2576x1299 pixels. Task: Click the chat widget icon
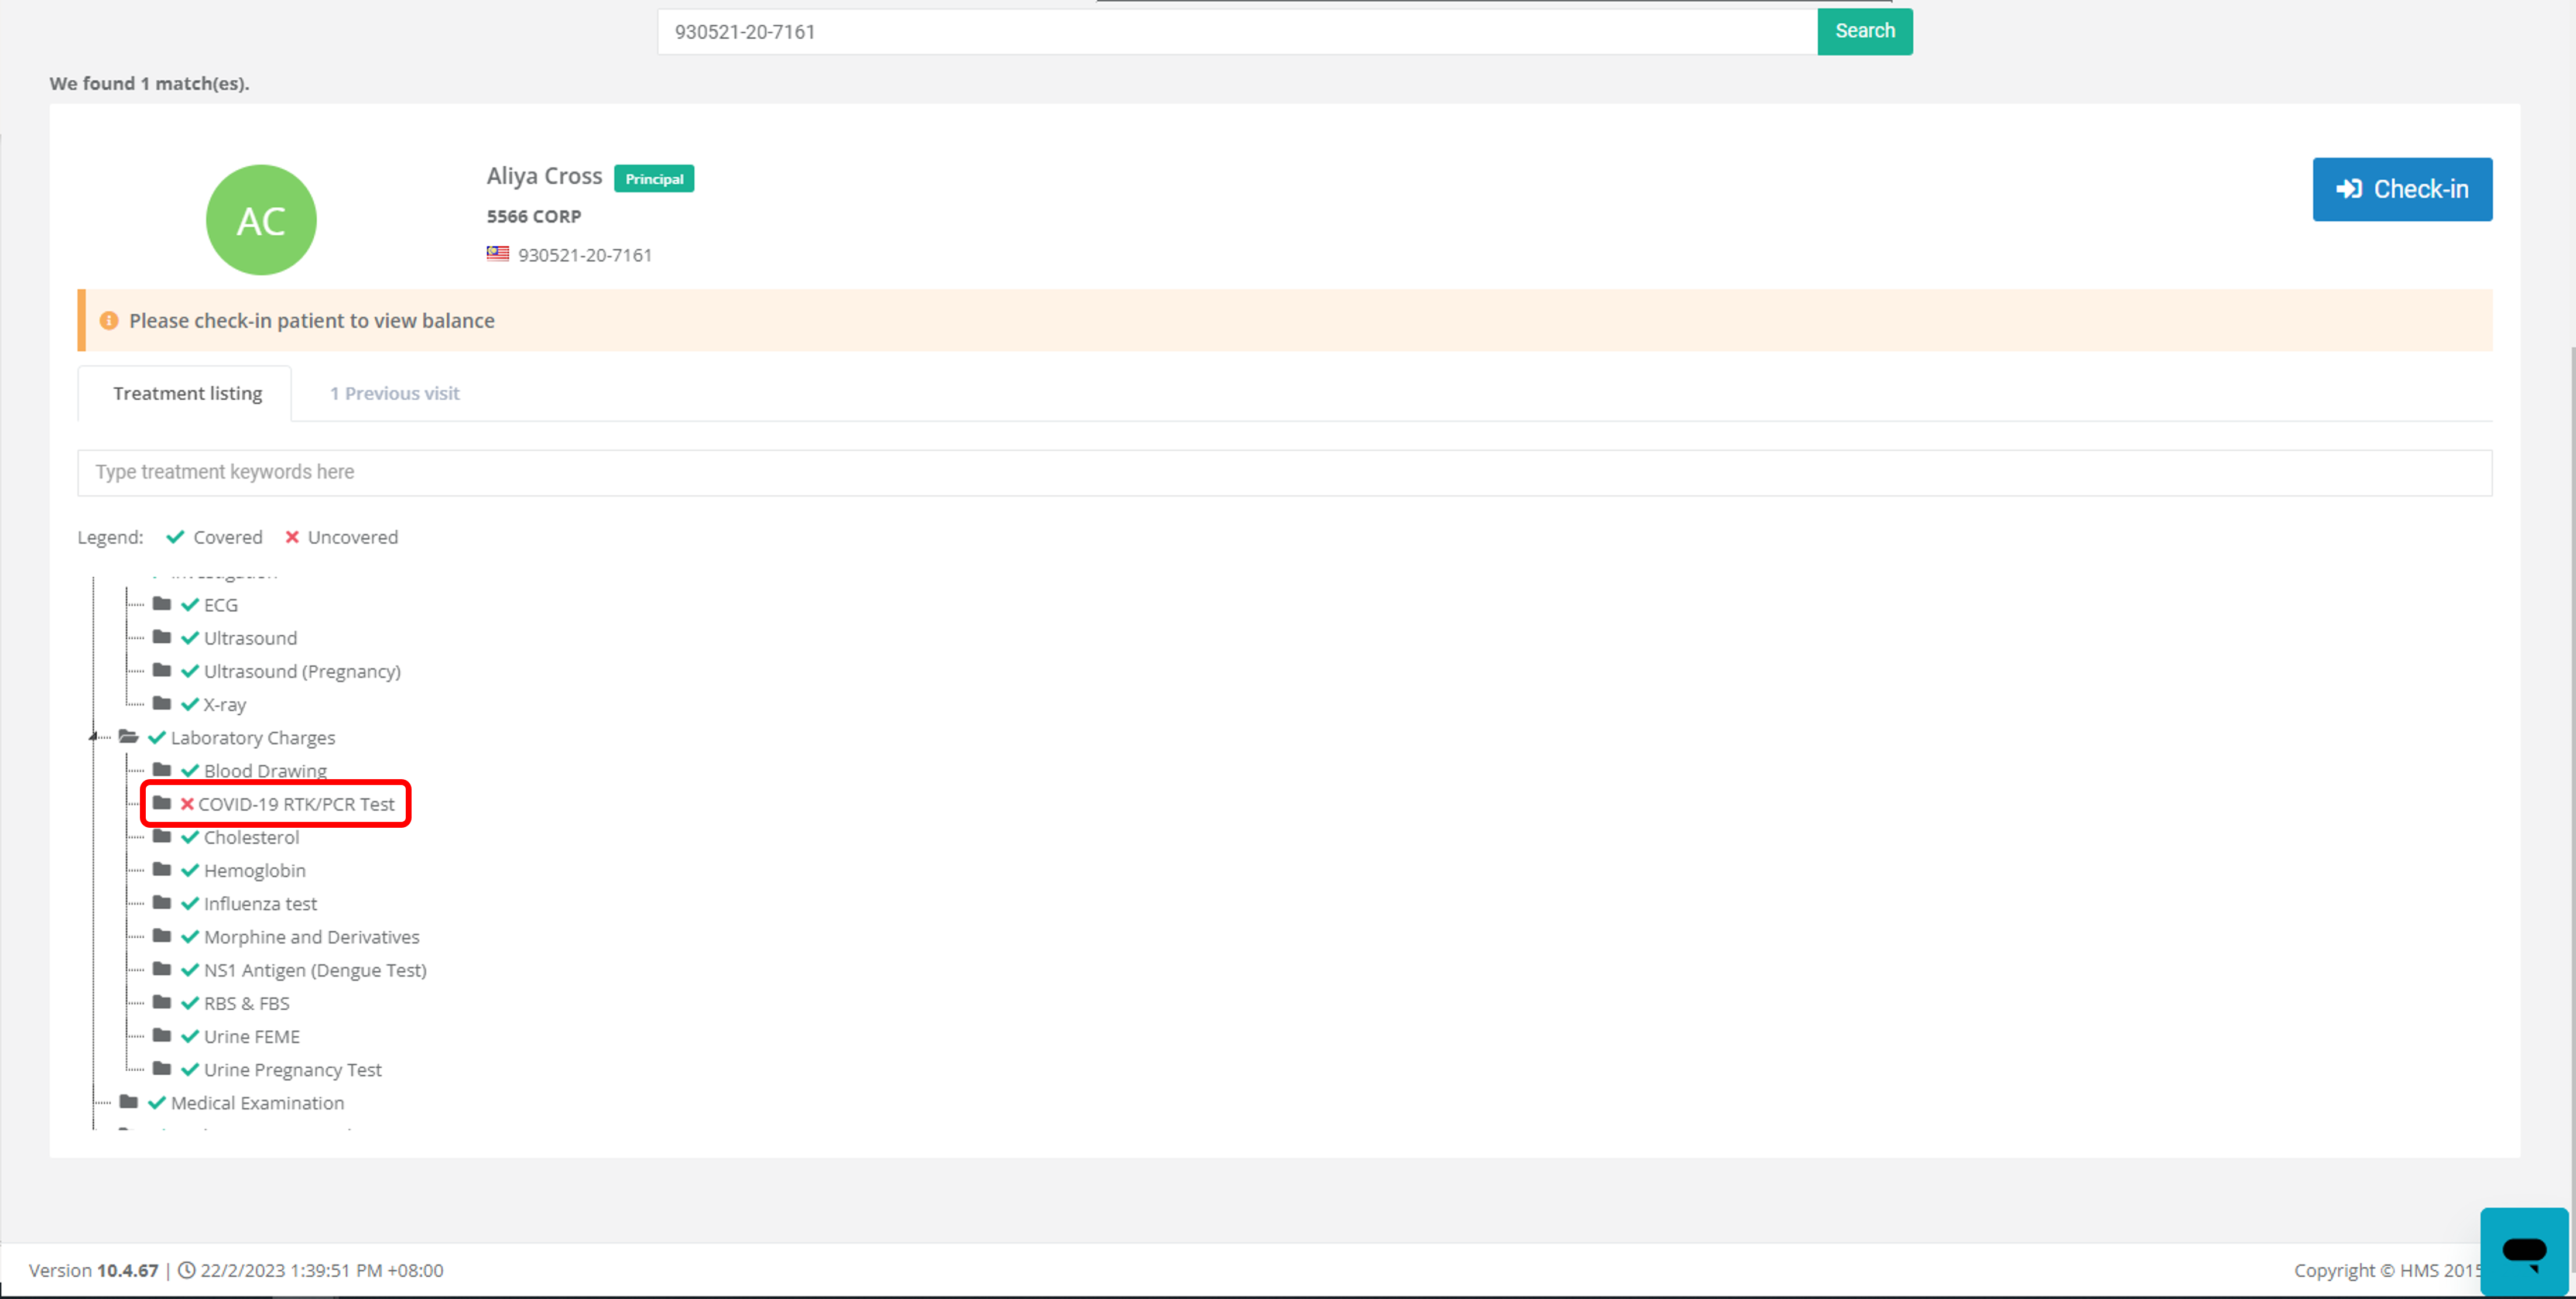tap(2523, 1251)
